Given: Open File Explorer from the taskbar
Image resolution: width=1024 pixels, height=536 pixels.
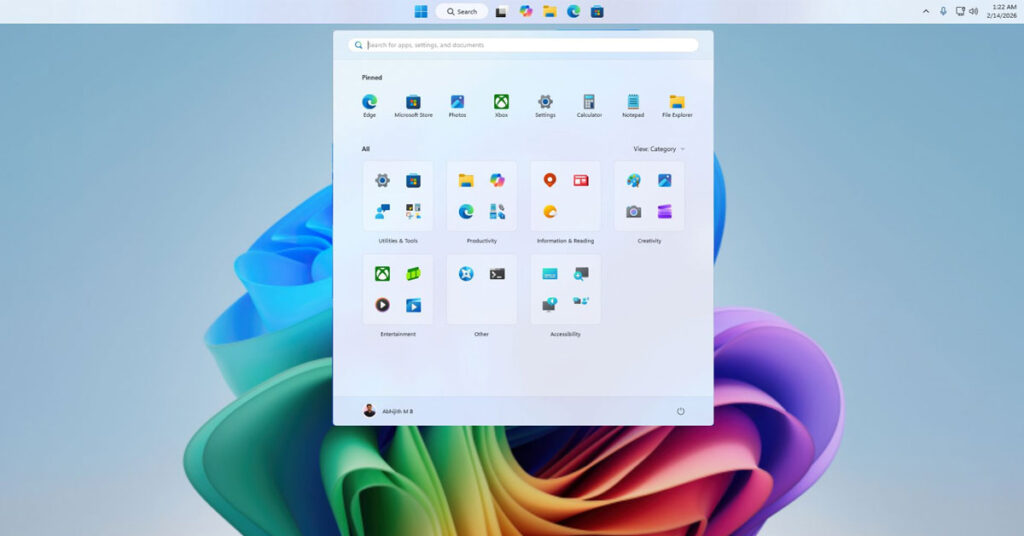Looking at the screenshot, I should coord(550,12).
